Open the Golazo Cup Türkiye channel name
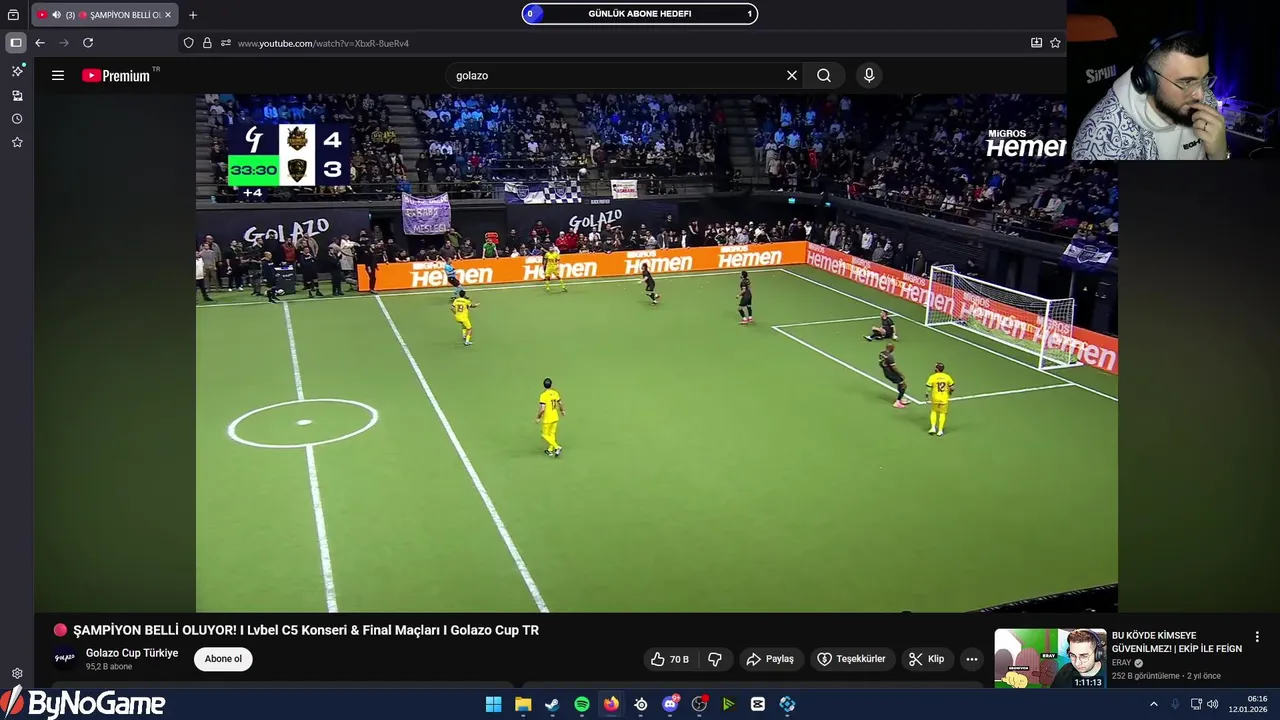The width and height of the screenshot is (1280, 720). click(132, 653)
